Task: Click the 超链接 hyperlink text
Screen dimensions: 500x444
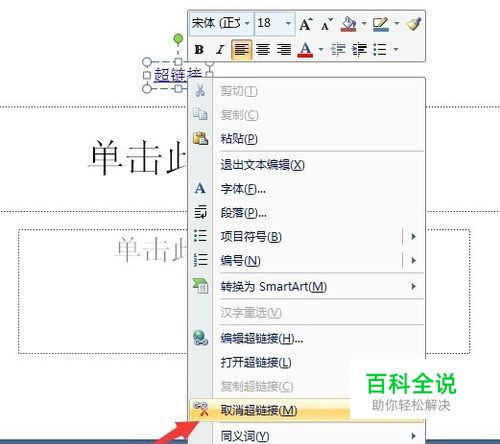Action: 178,74
